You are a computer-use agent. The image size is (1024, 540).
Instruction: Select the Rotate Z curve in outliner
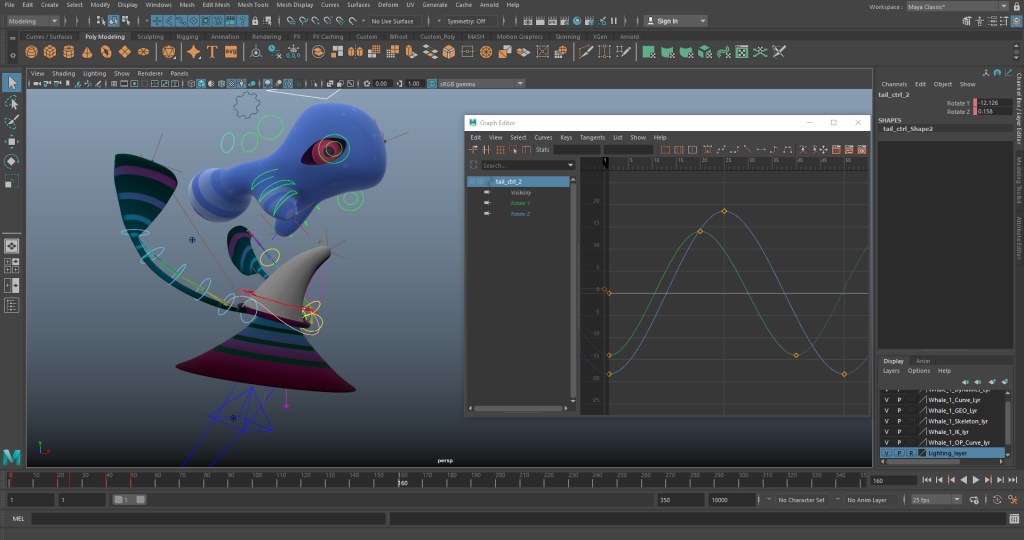coord(520,214)
